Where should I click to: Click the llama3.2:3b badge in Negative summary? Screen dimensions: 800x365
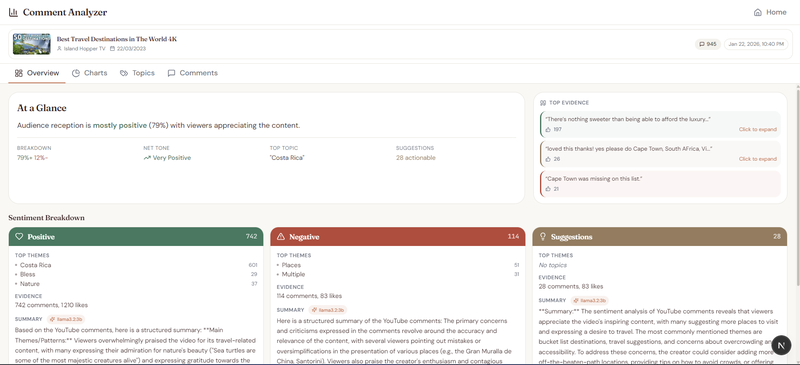328,310
